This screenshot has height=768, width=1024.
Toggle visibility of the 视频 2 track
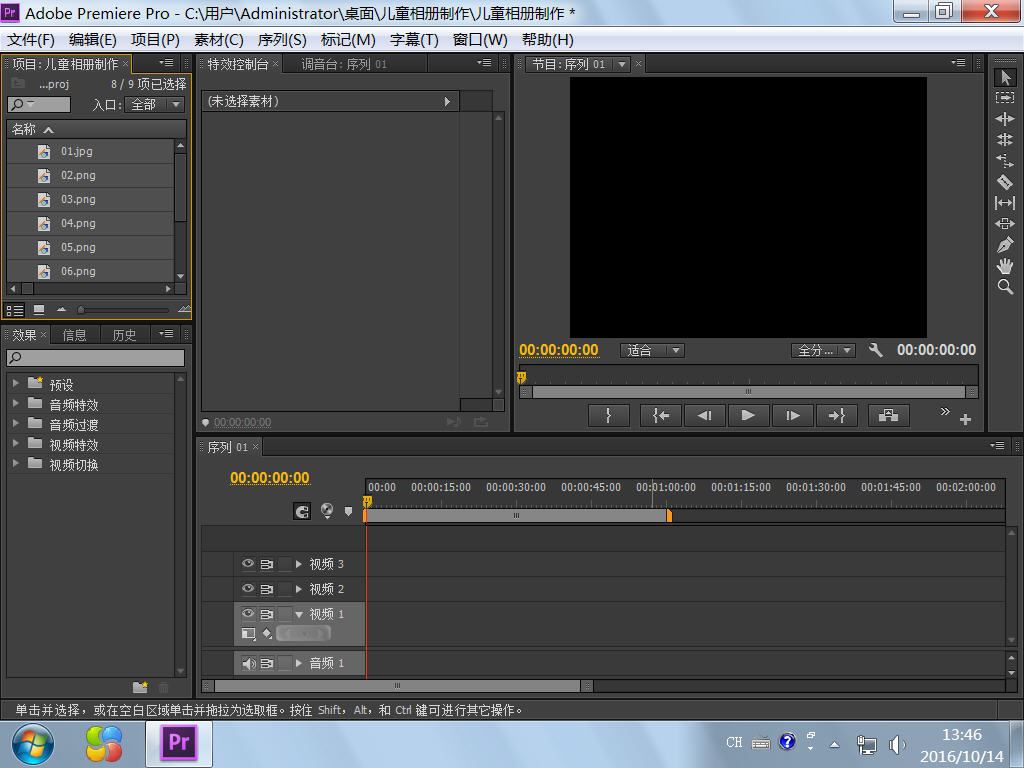click(x=248, y=589)
